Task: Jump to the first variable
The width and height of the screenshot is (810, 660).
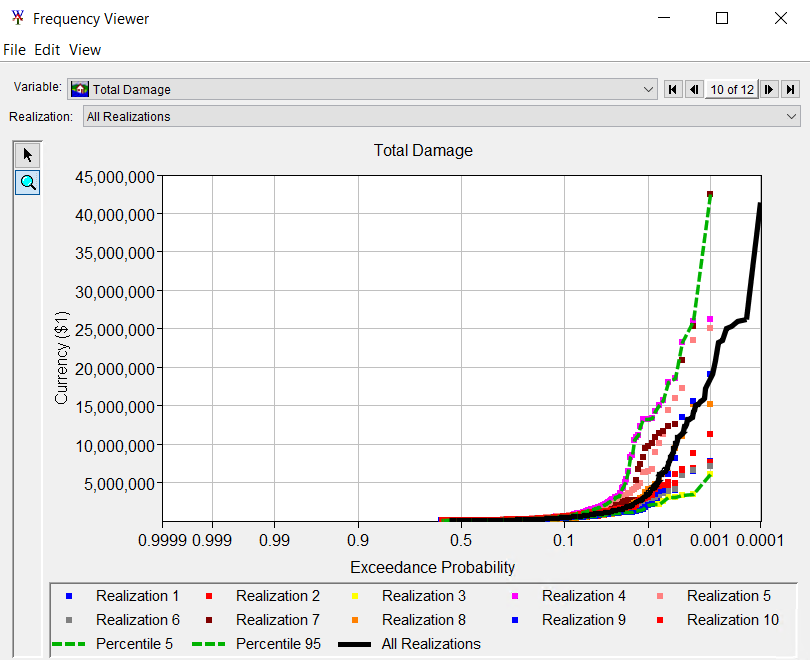Action: [x=674, y=90]
